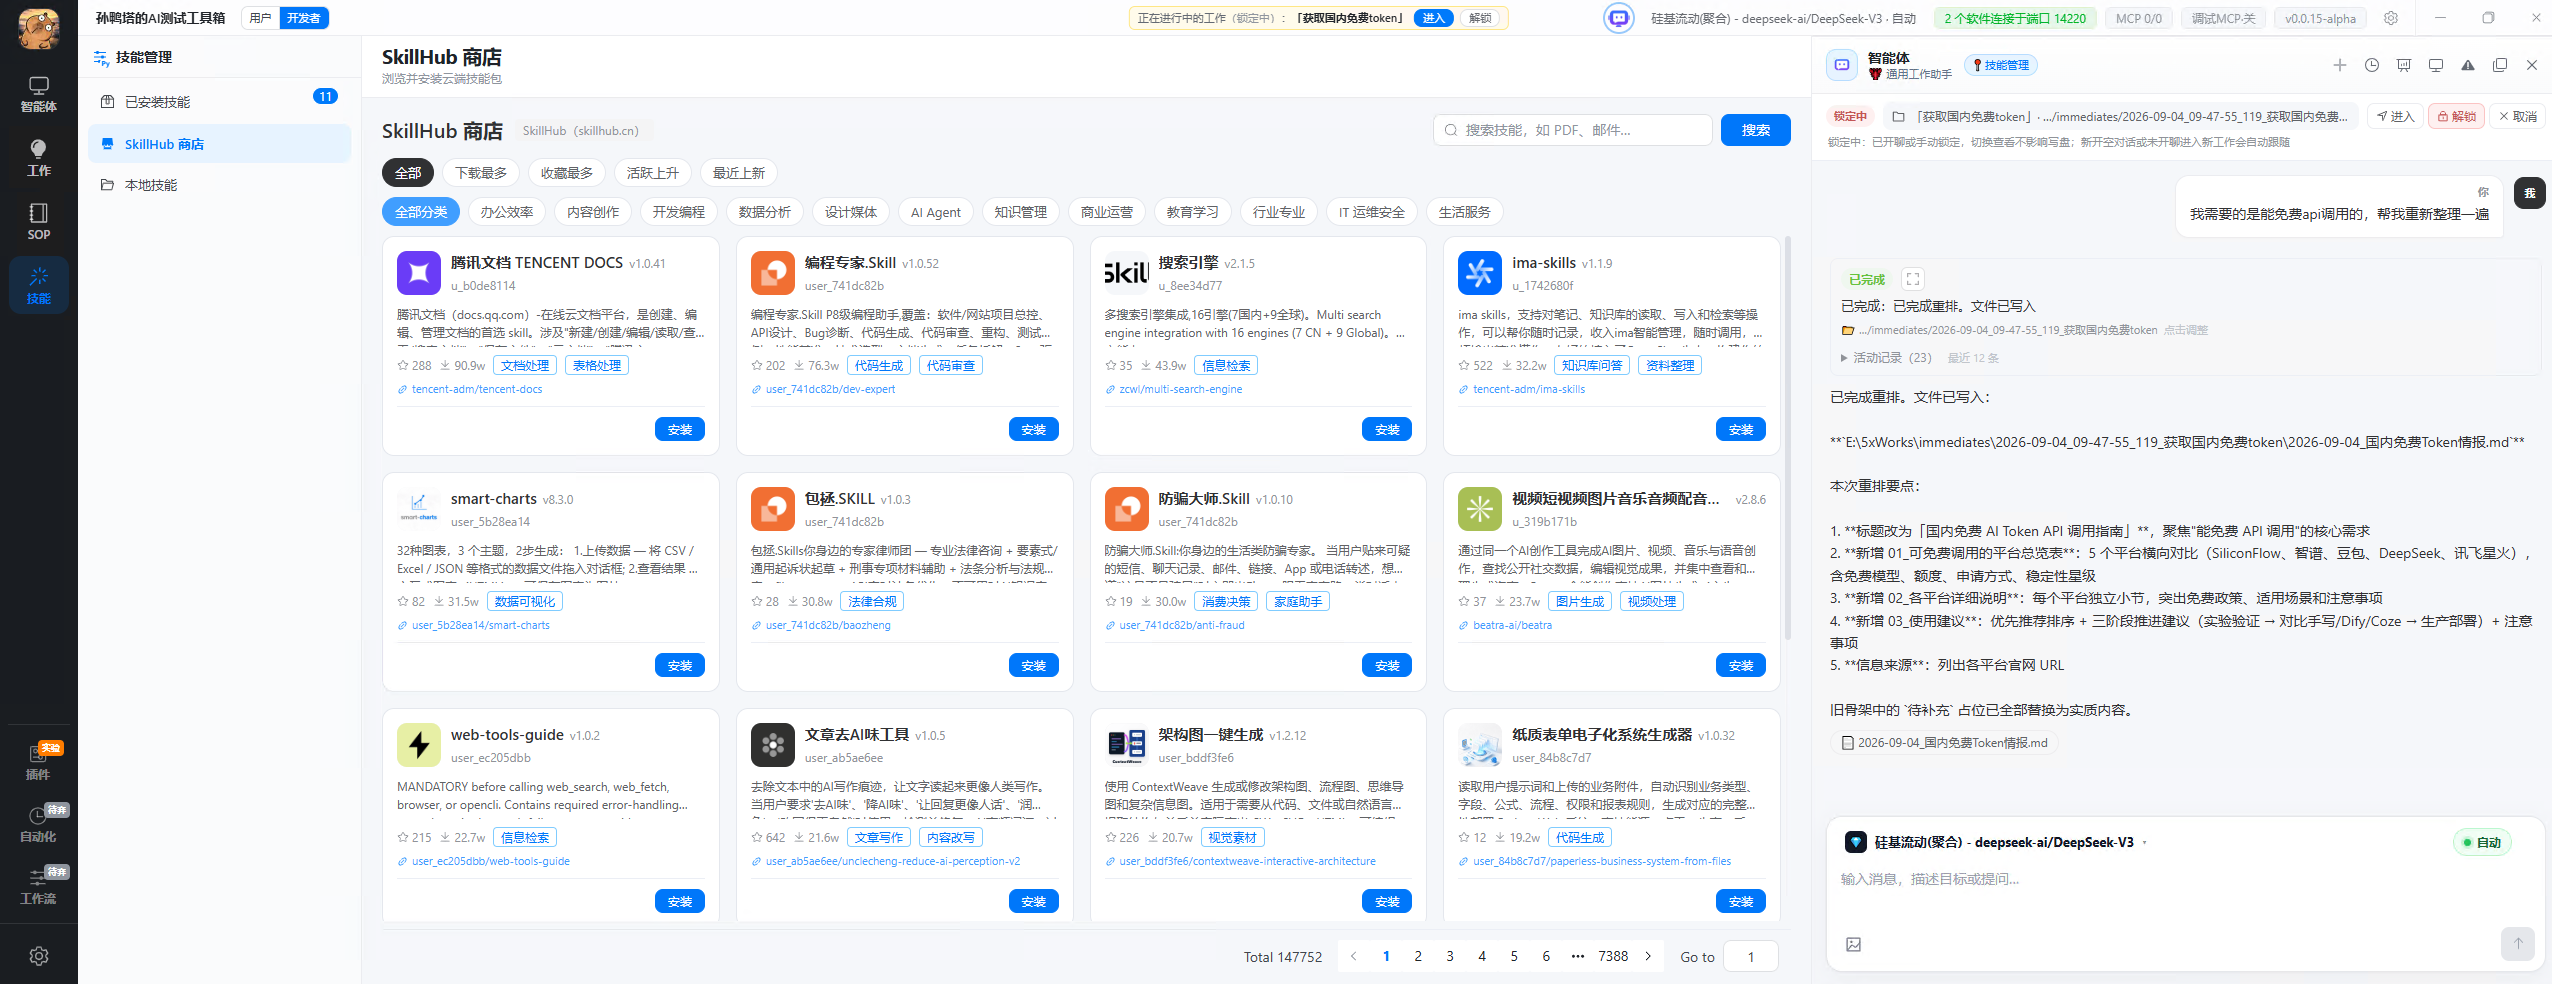
Task: Select the 全部 sort filter
Action: pos(408,173)
